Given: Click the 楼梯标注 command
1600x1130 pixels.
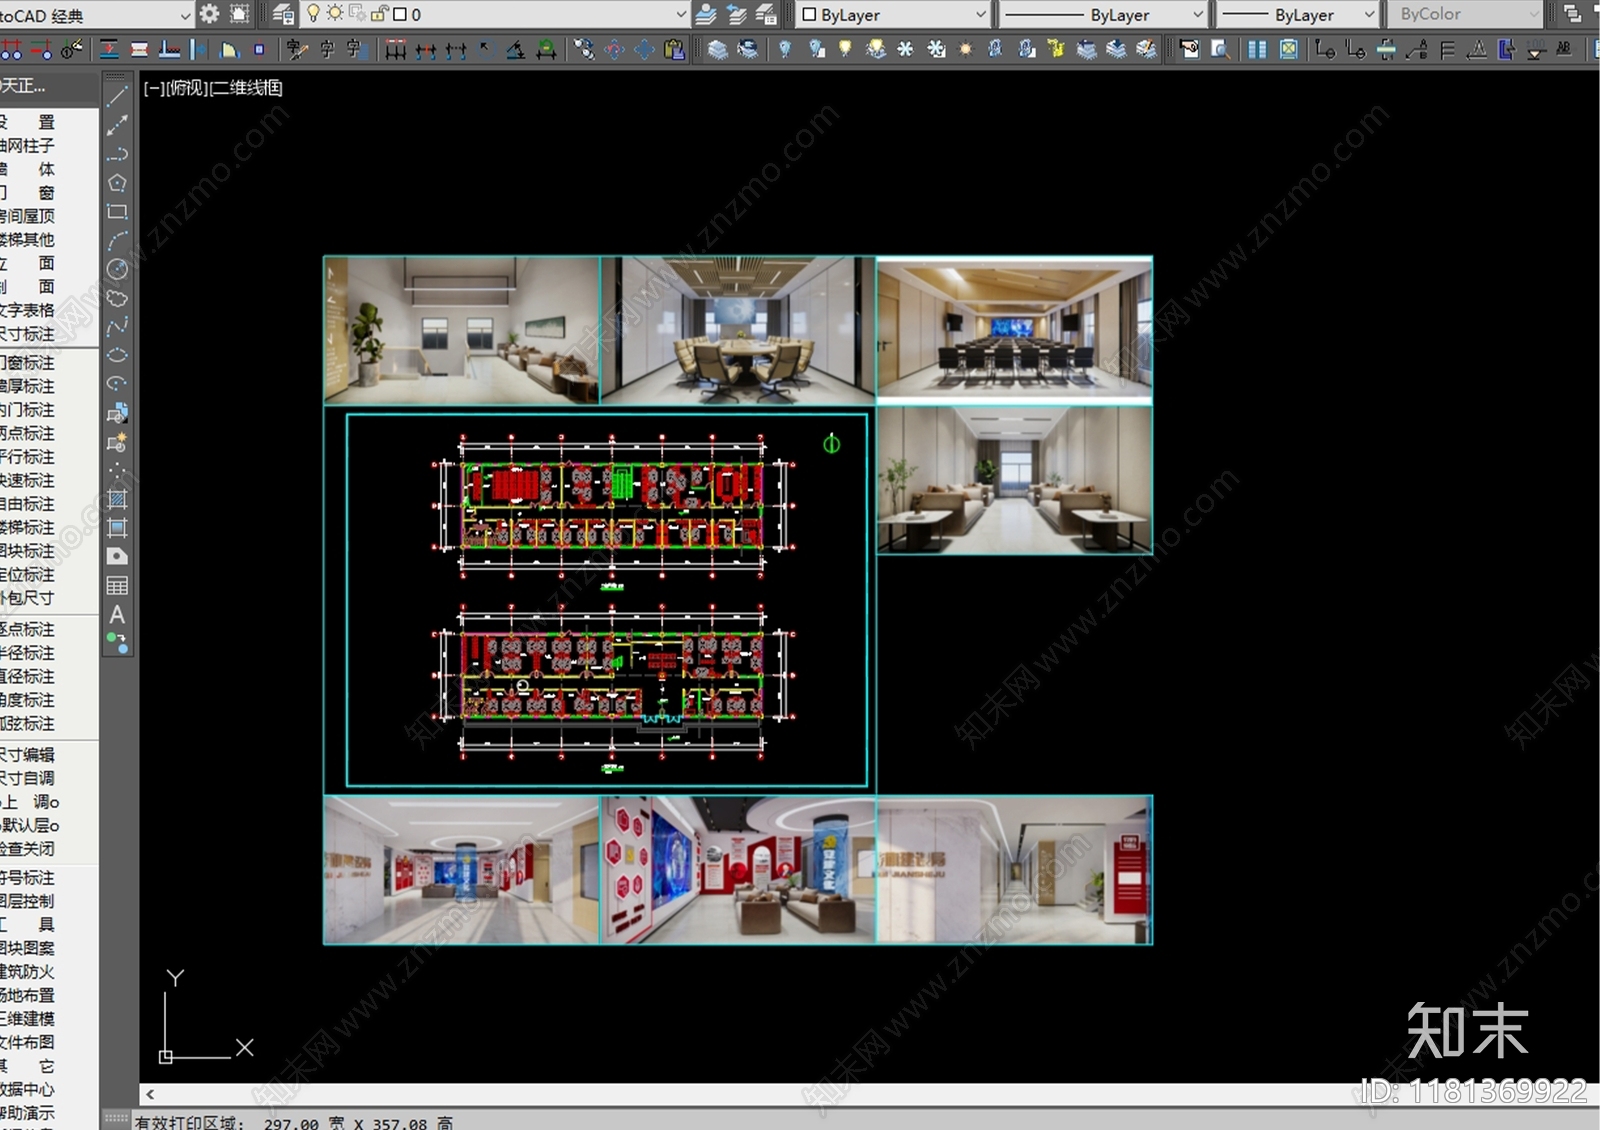Looking at the screenshot, I should click(27, 528).
